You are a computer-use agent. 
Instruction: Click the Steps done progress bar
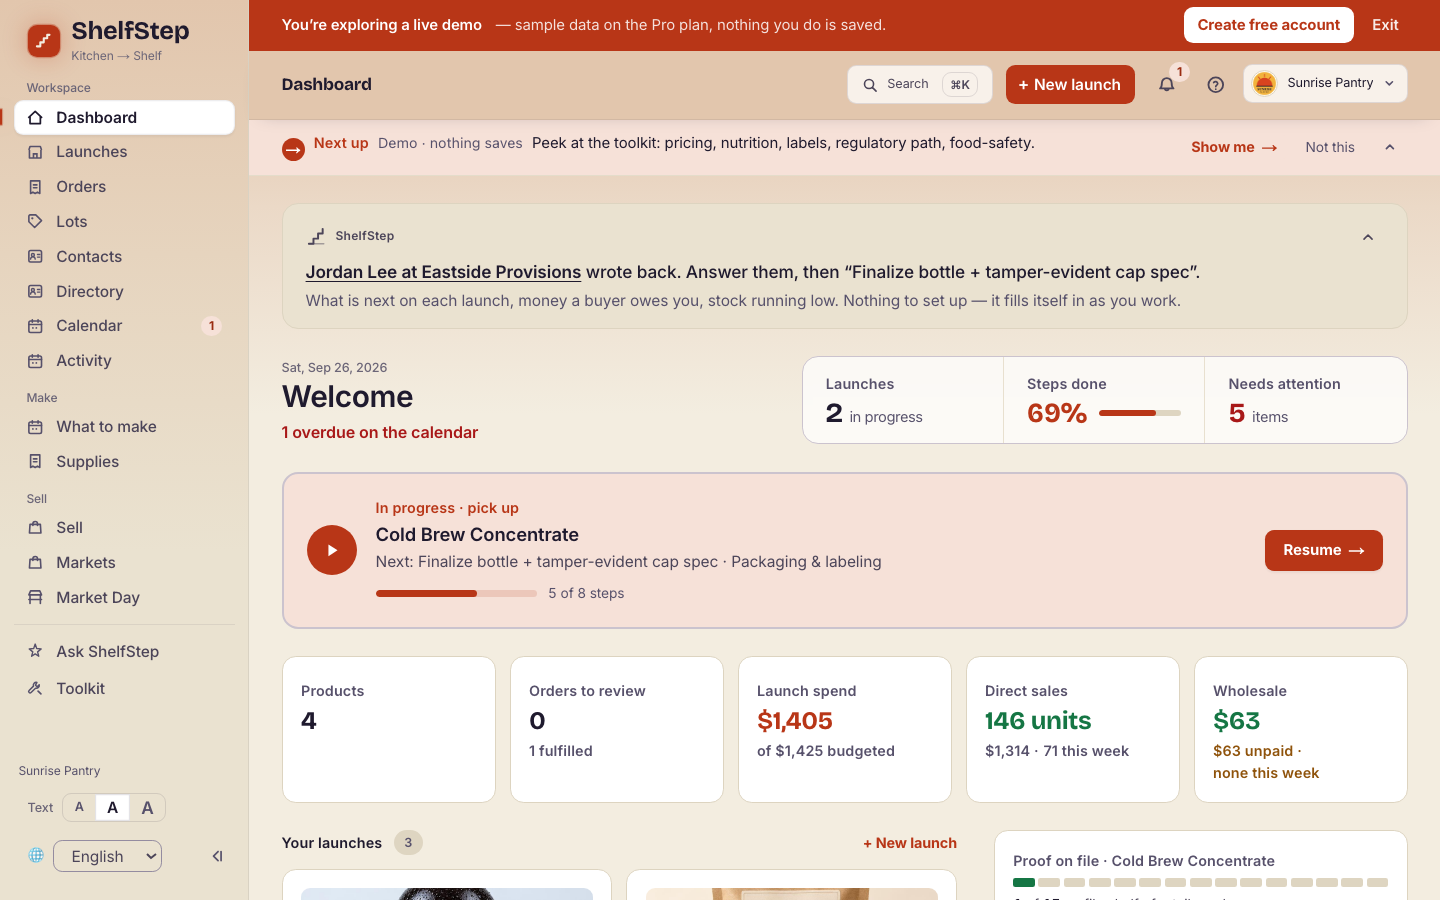click(x=1140, y=413)
